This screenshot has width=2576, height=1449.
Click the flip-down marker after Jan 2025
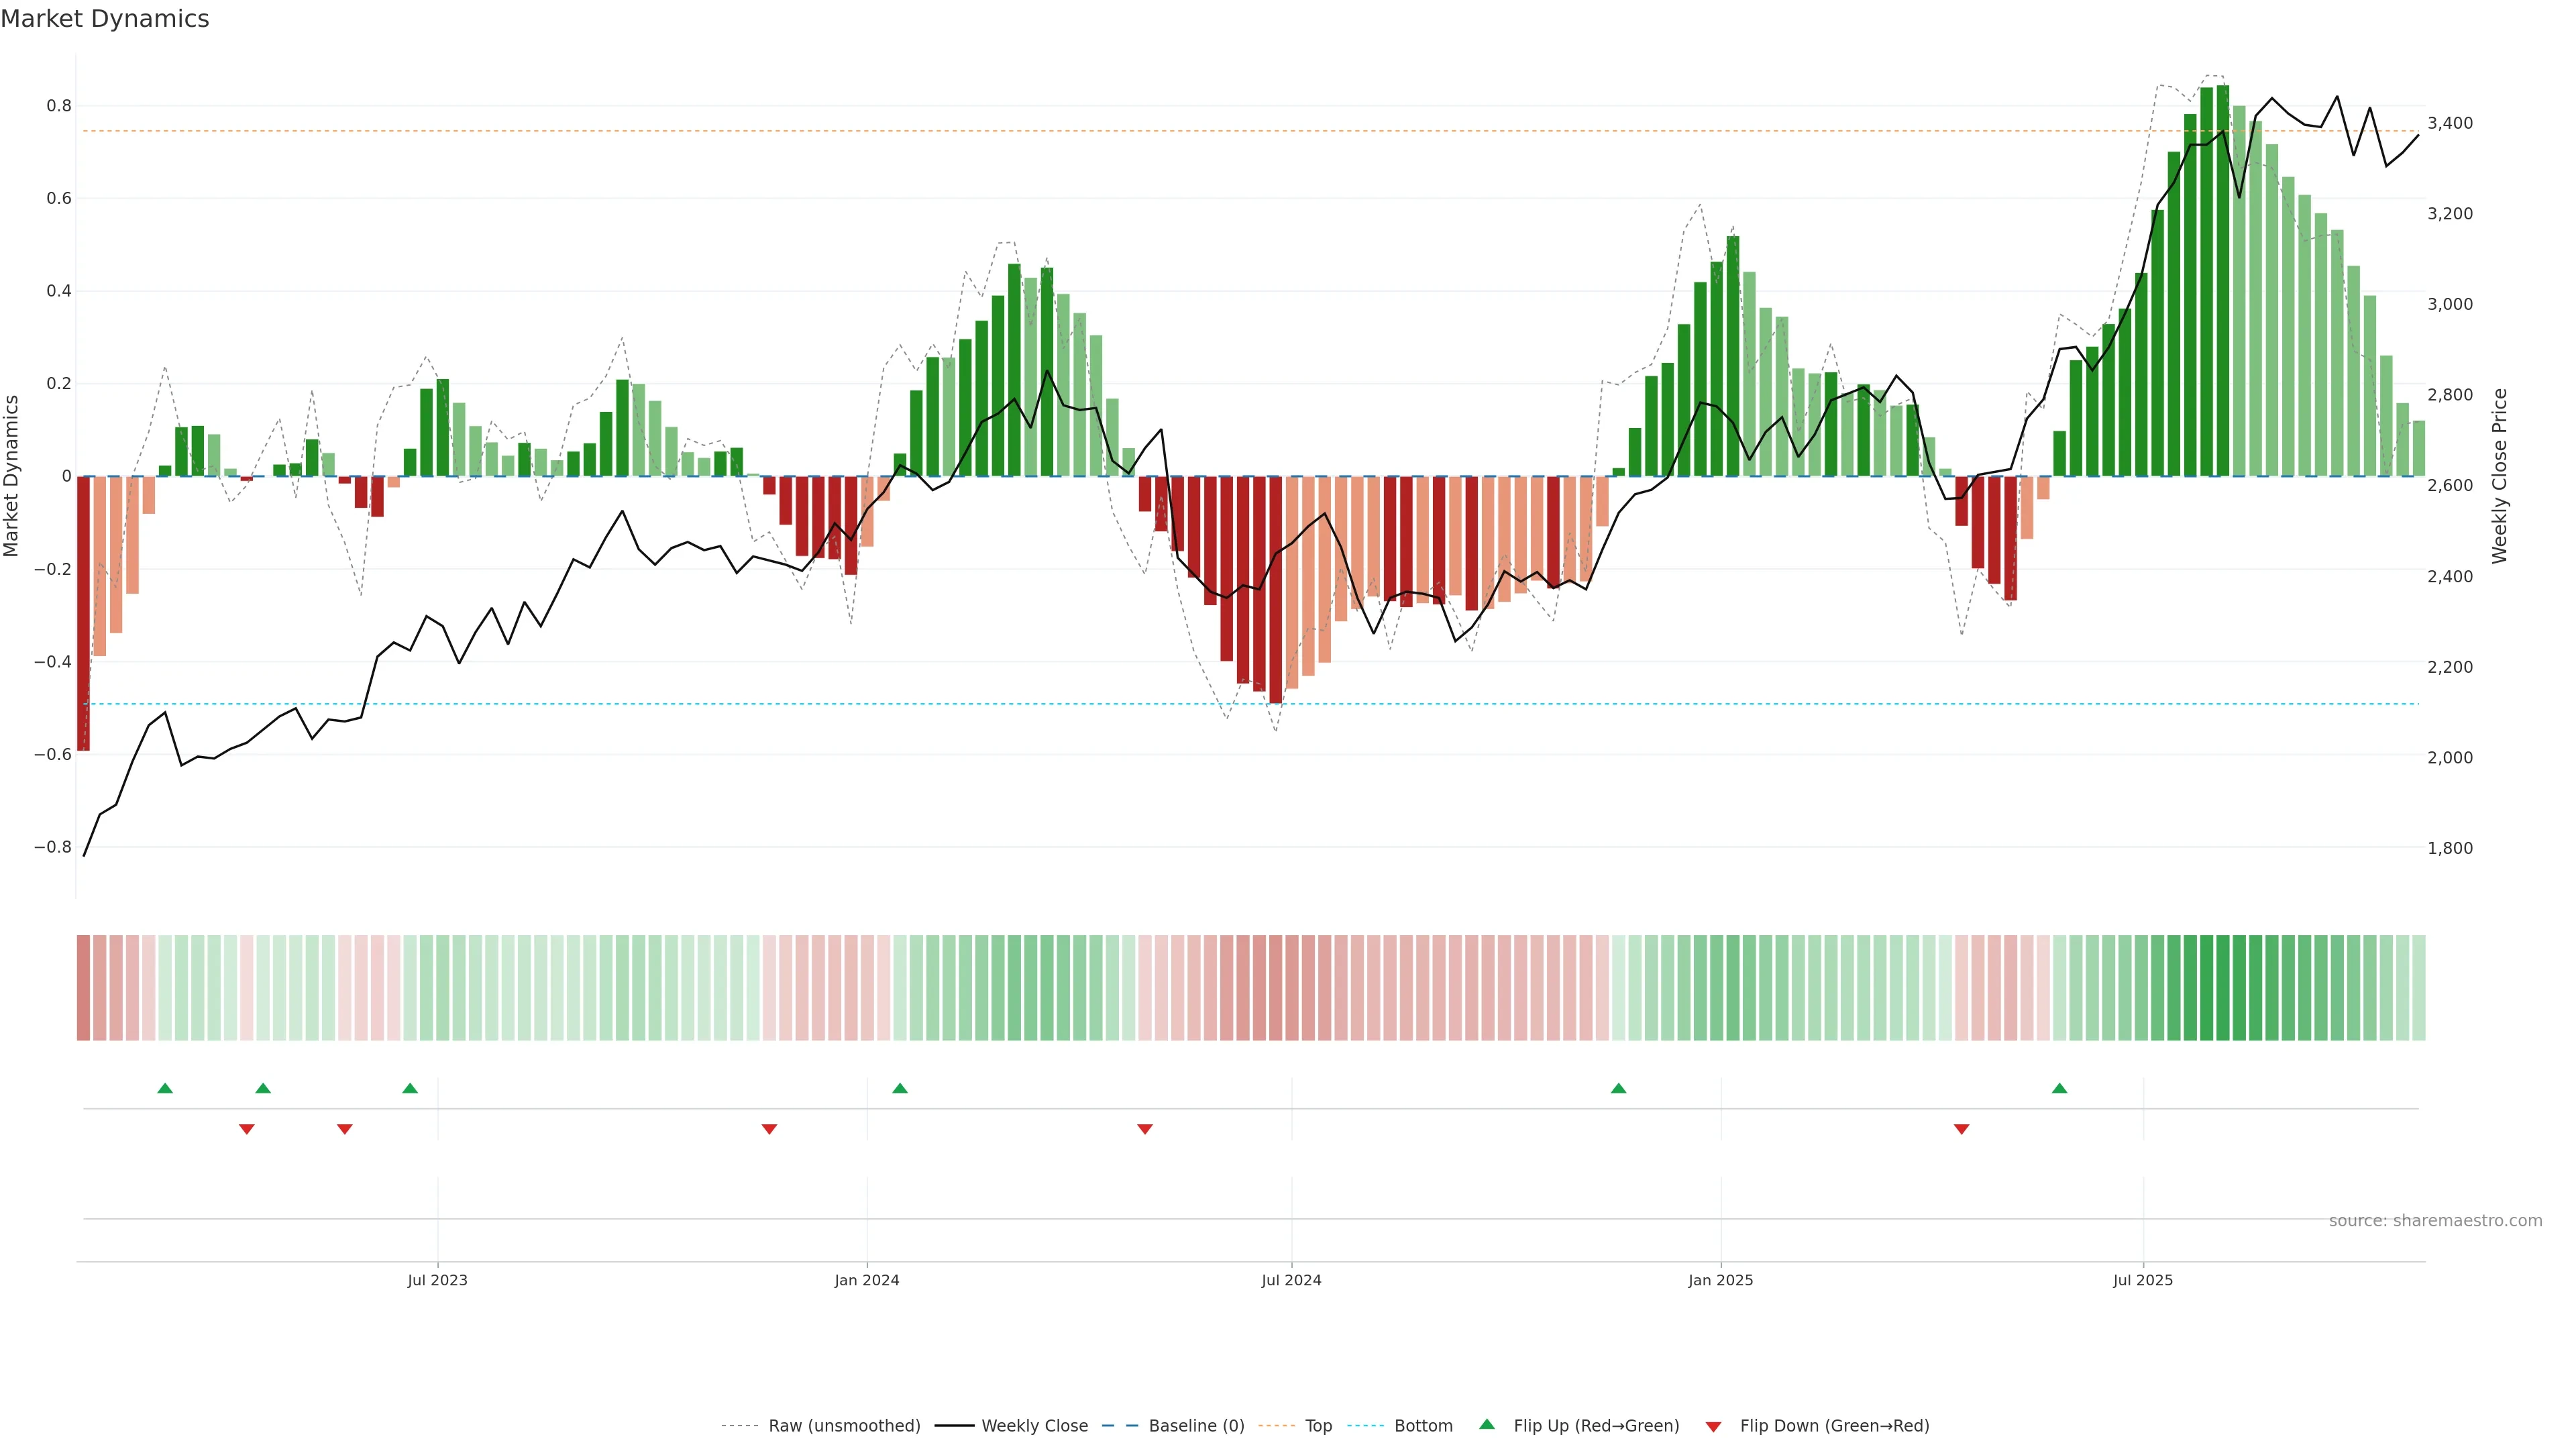pyautogui.click(x=1961, y=1129)
